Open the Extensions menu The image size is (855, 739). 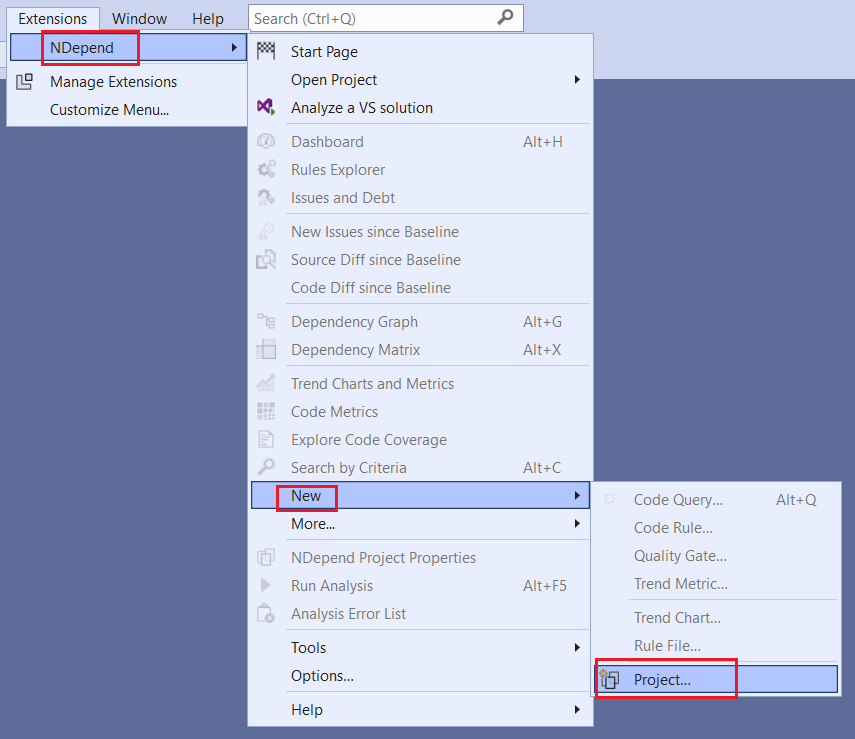pos(53,19)
